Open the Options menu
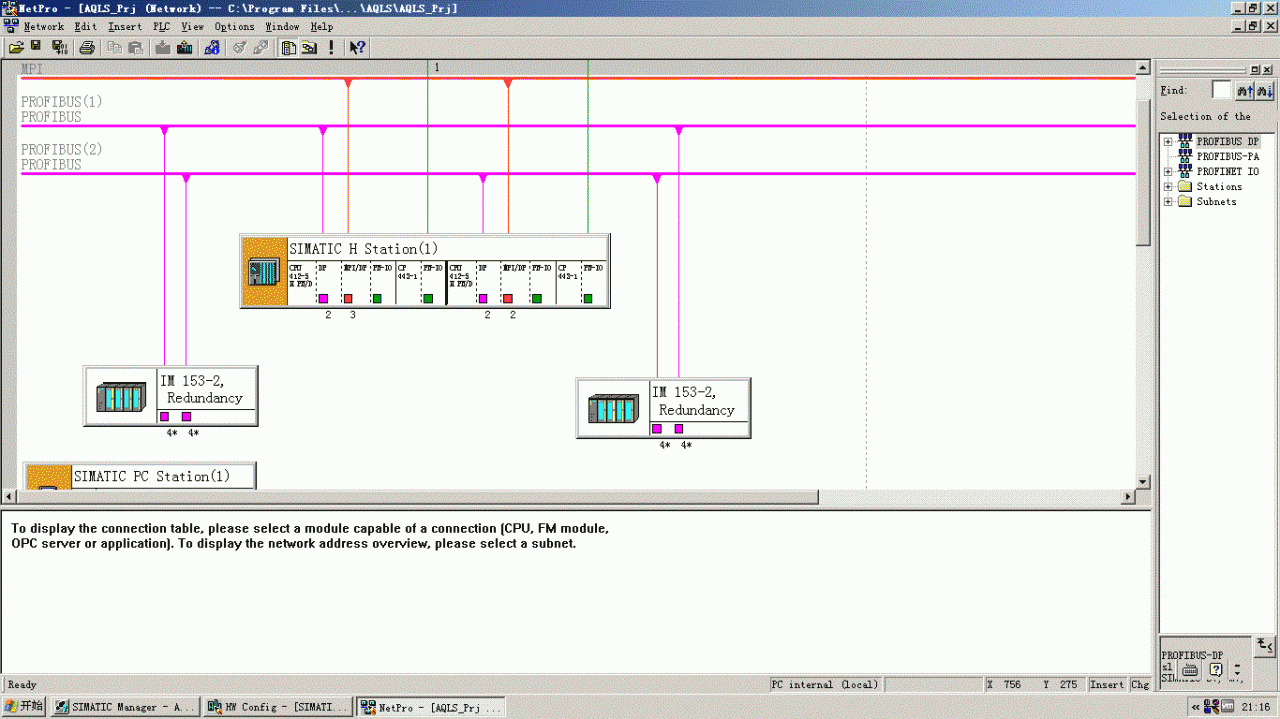Viewport: 1280px width, 719px height. 234,27
